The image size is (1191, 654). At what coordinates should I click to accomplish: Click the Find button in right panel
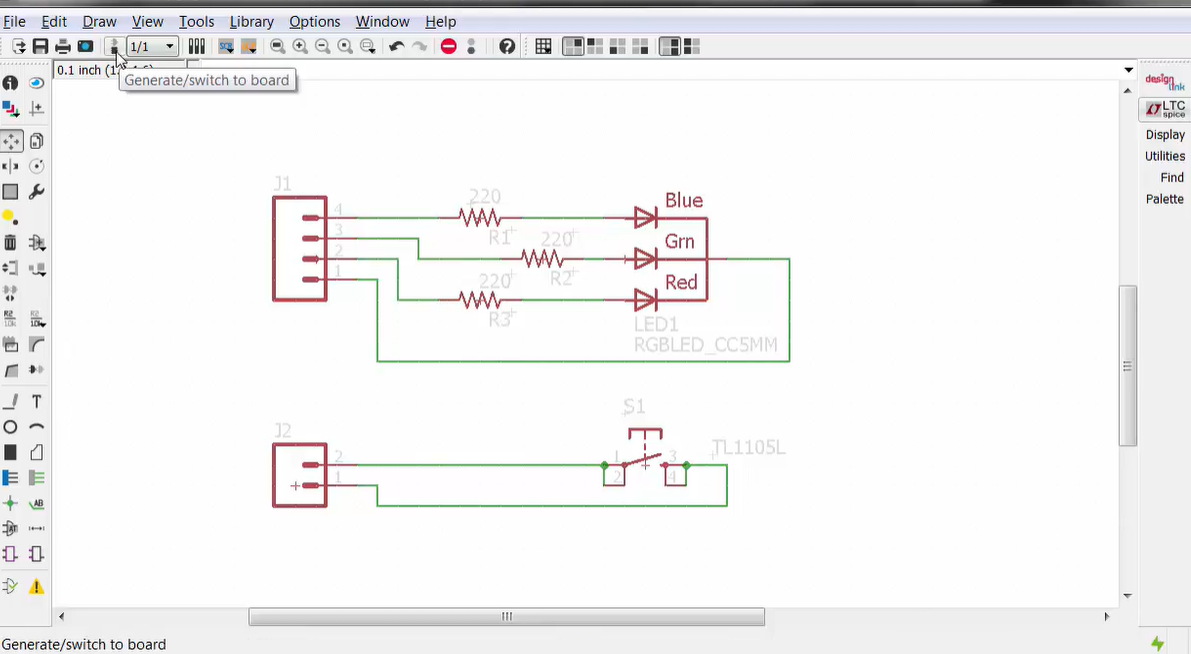1172,177
